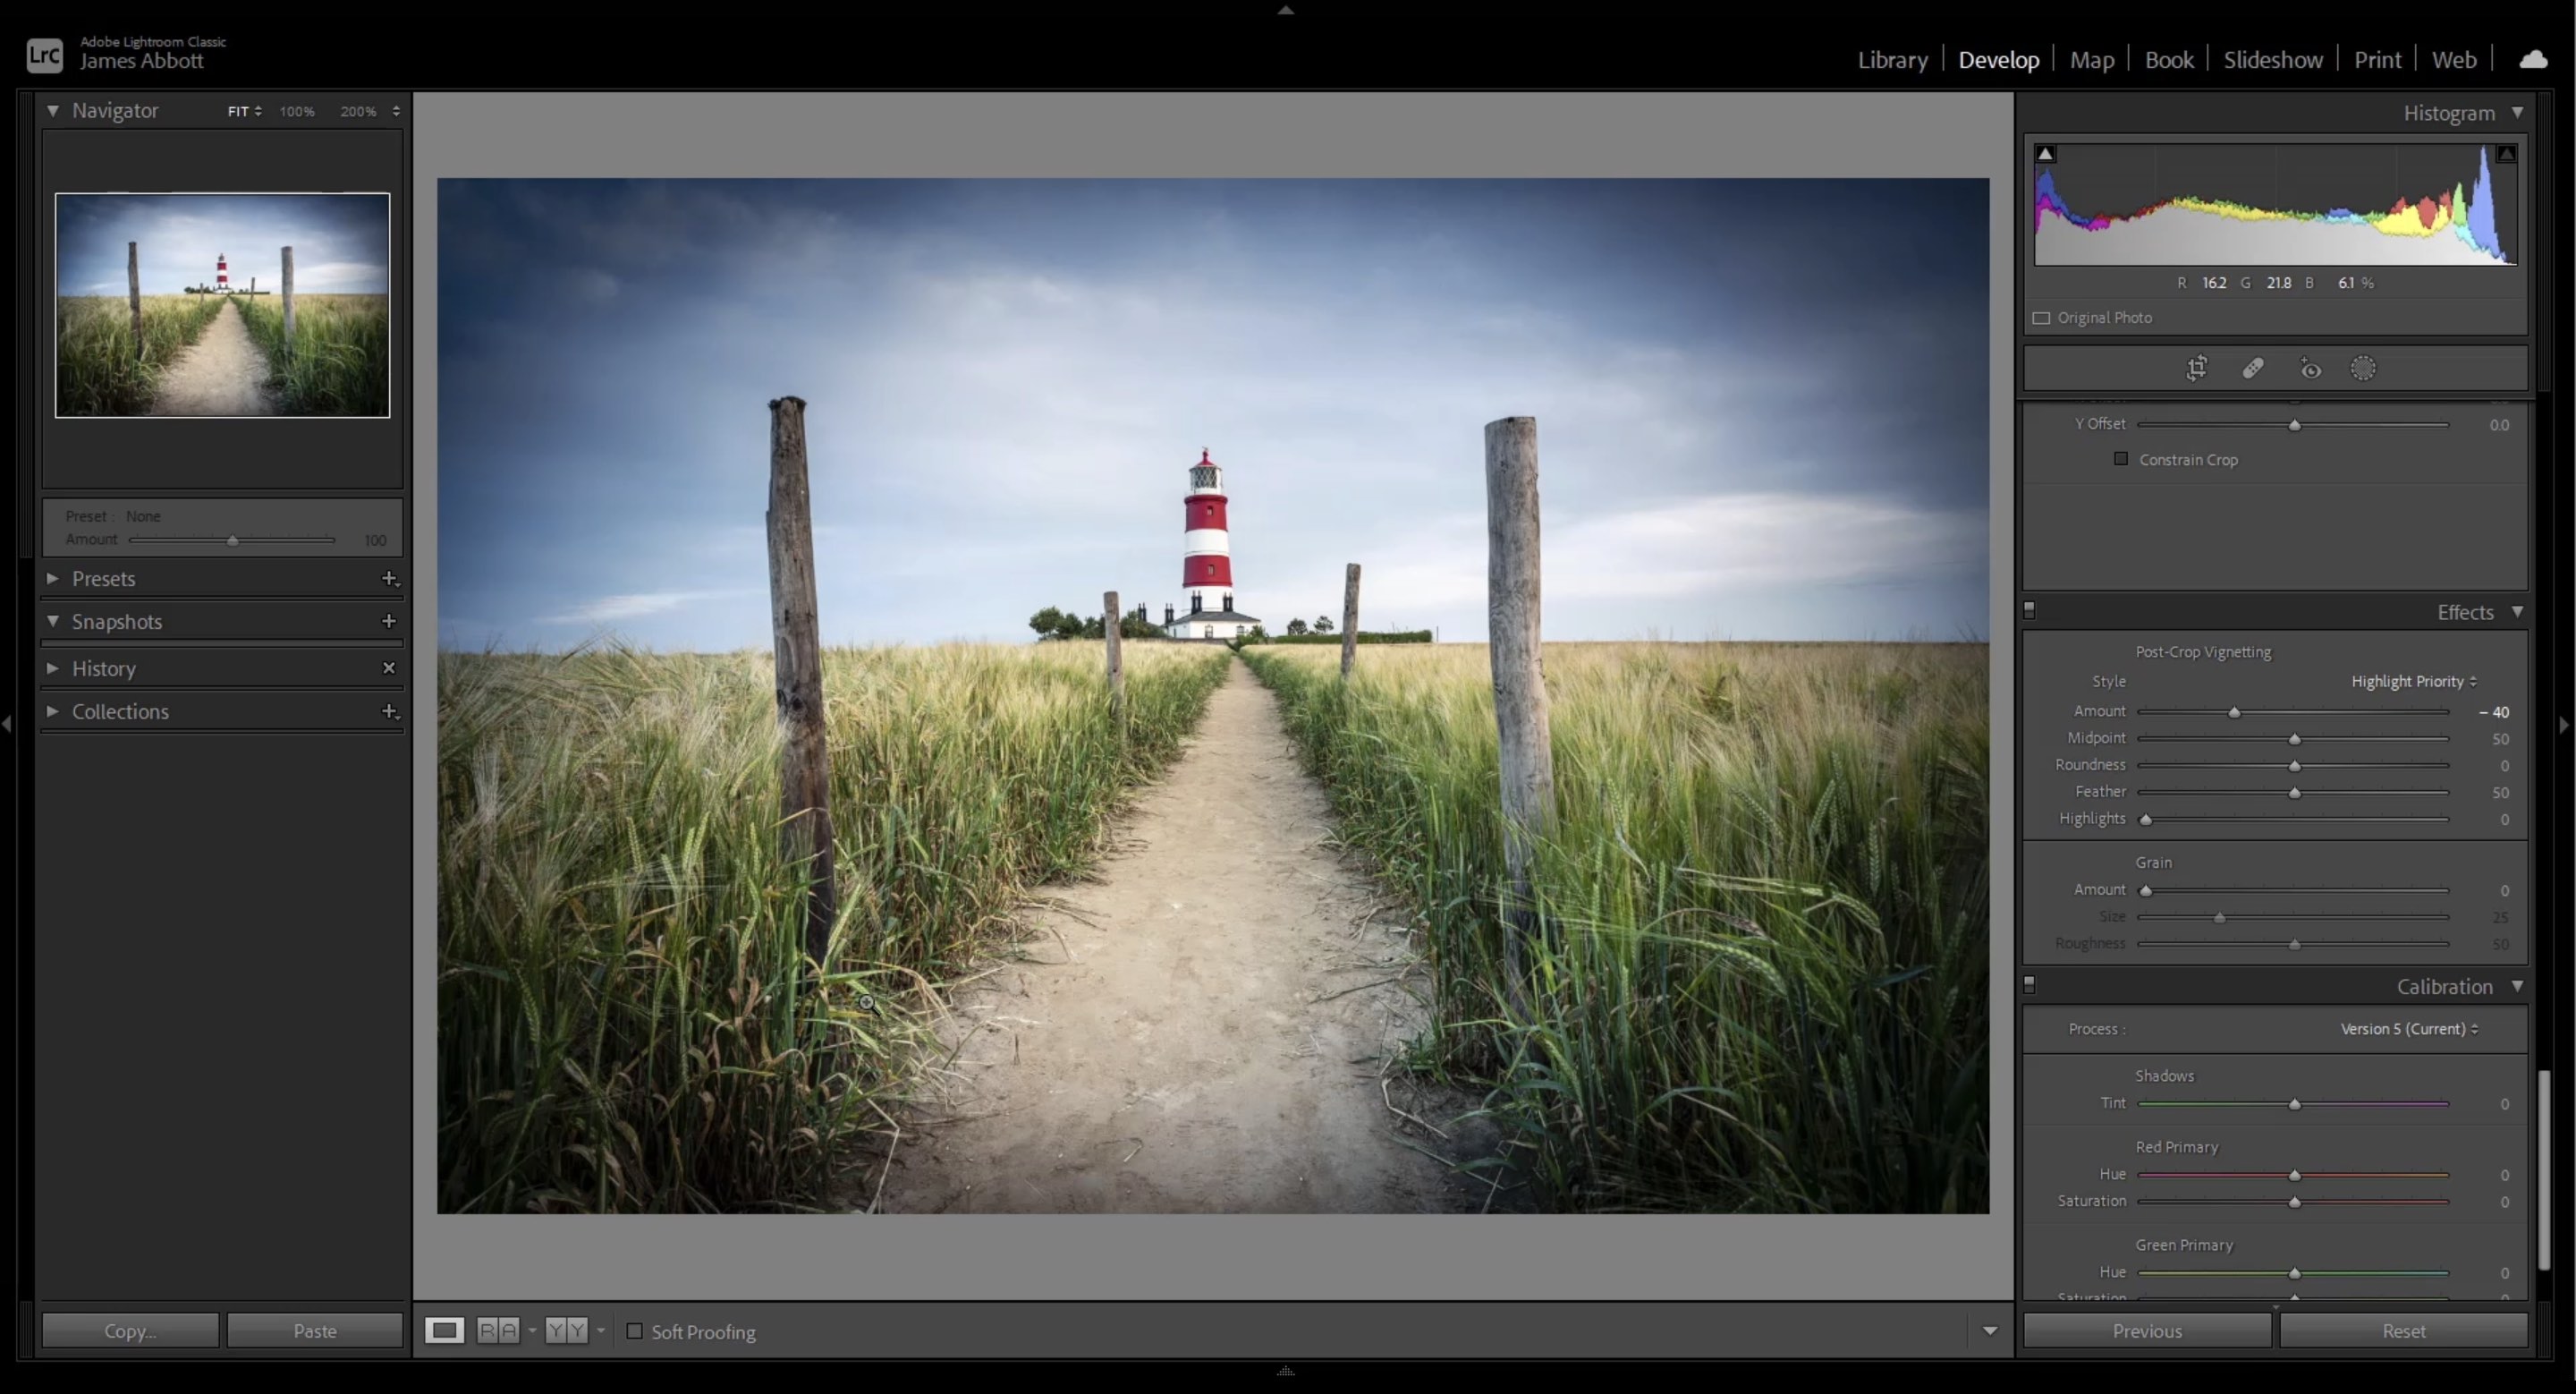Open the Healing tool
The height and width of the screenshot is (1394, 2576).
click(x=2254, y=368)
